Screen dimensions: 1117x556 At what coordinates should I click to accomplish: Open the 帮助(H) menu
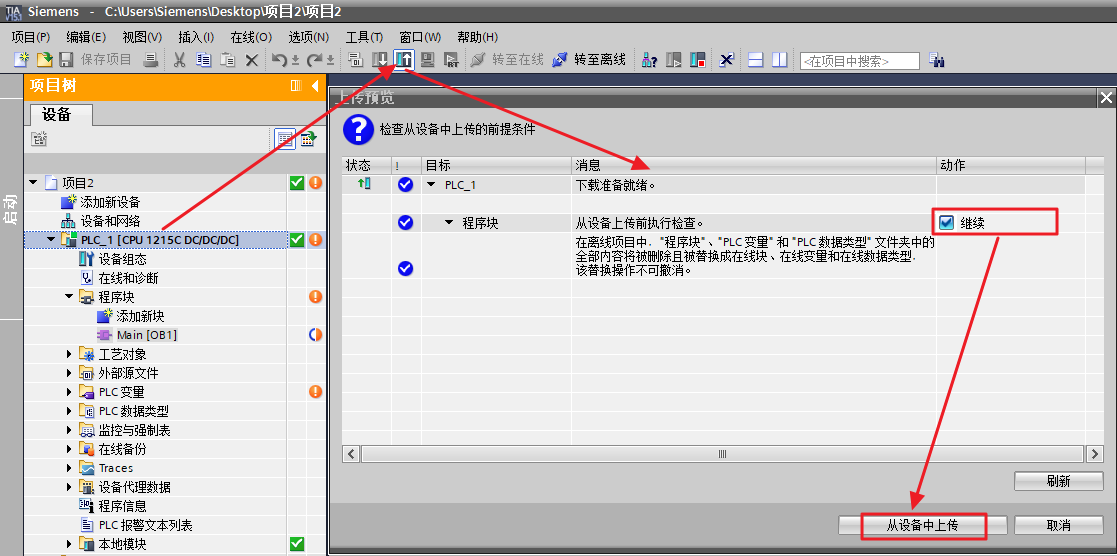pyautogui.click(x=477, y=37)
